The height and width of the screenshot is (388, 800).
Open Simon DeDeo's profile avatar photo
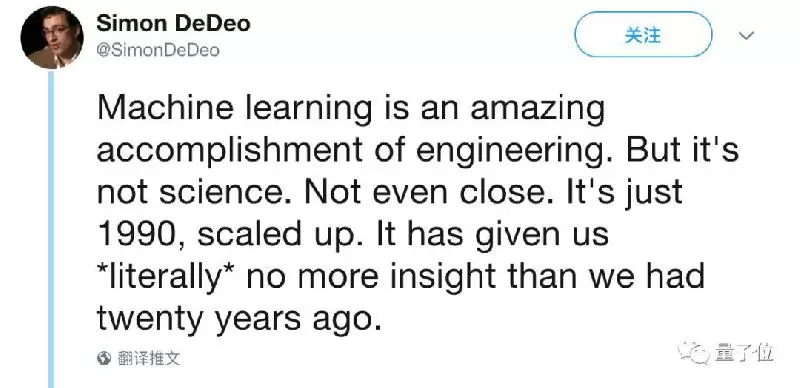pyautogui.click(x=52, y=37)
